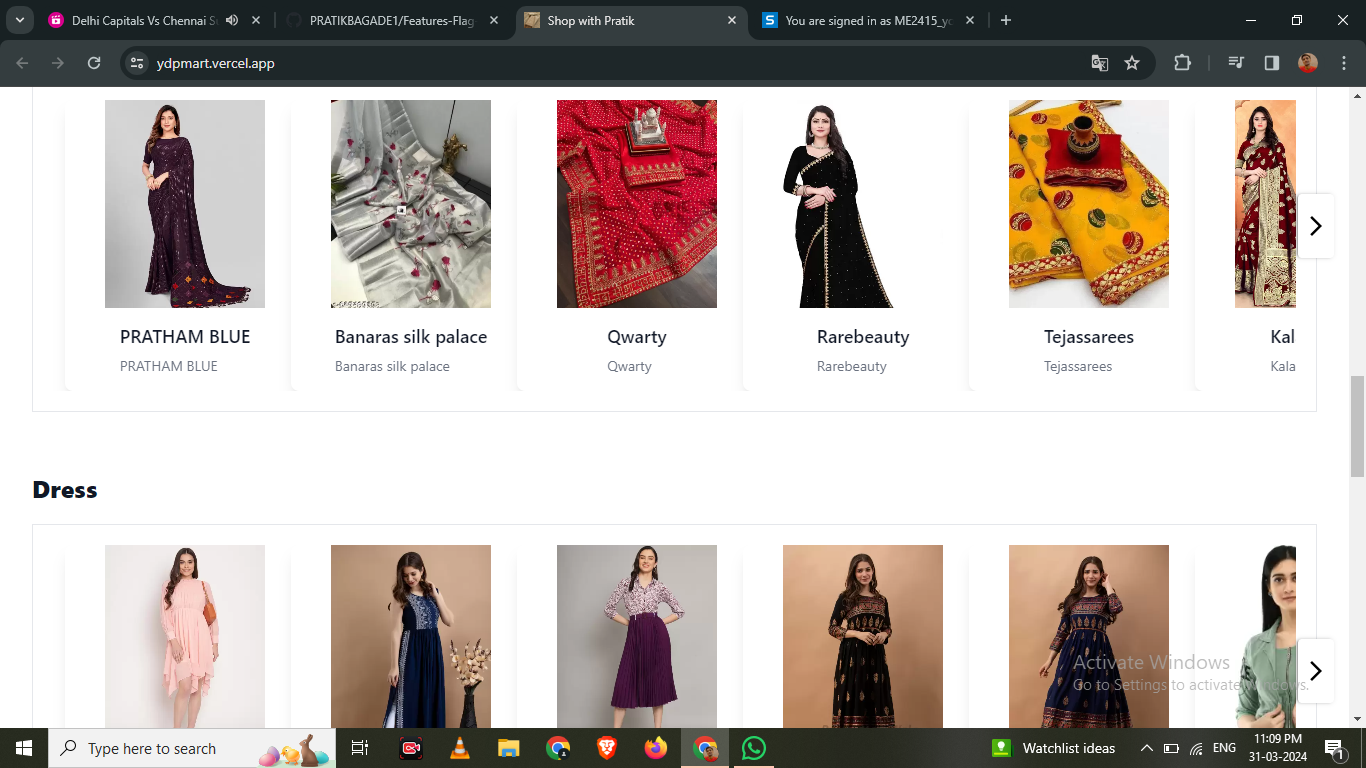Open WhatsApp from the taskbar
Screen dimensions: 1366x768
[x=753, y=748]
